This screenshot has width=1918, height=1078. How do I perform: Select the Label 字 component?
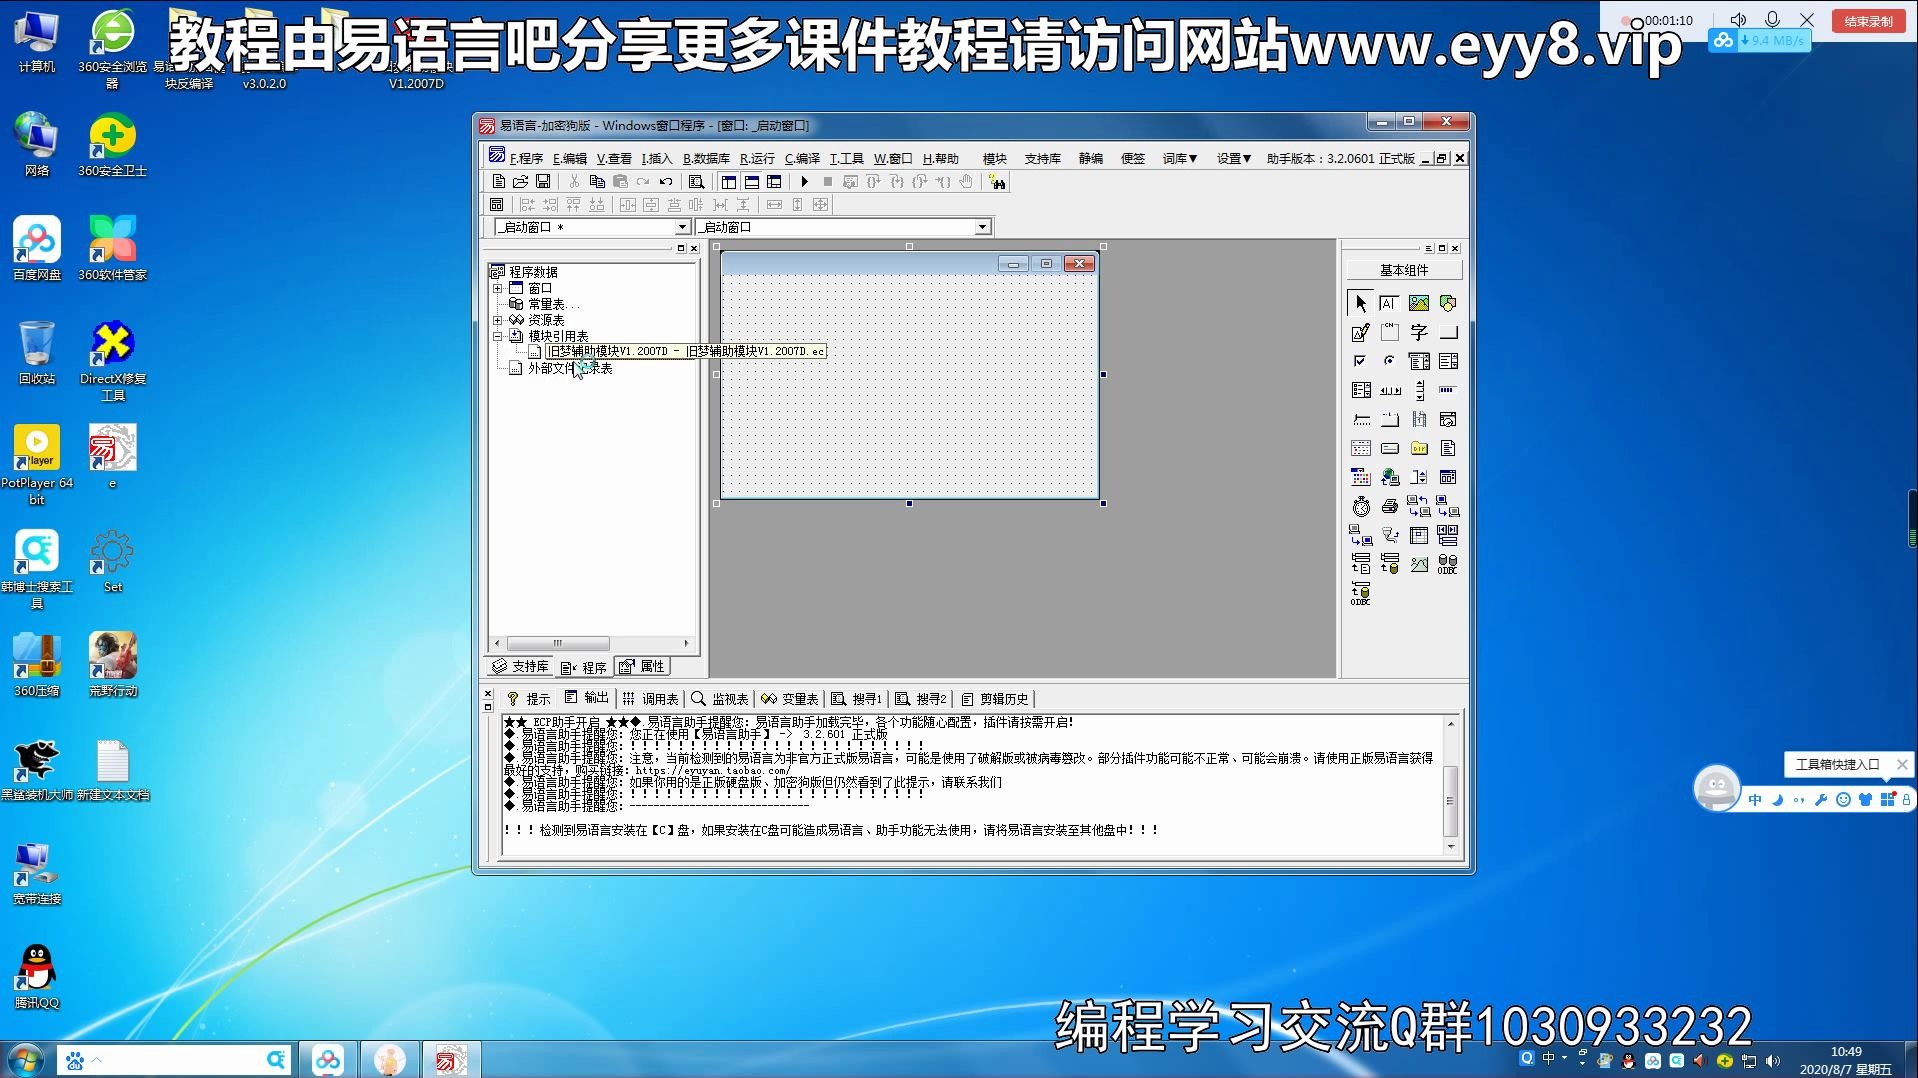1418,332
